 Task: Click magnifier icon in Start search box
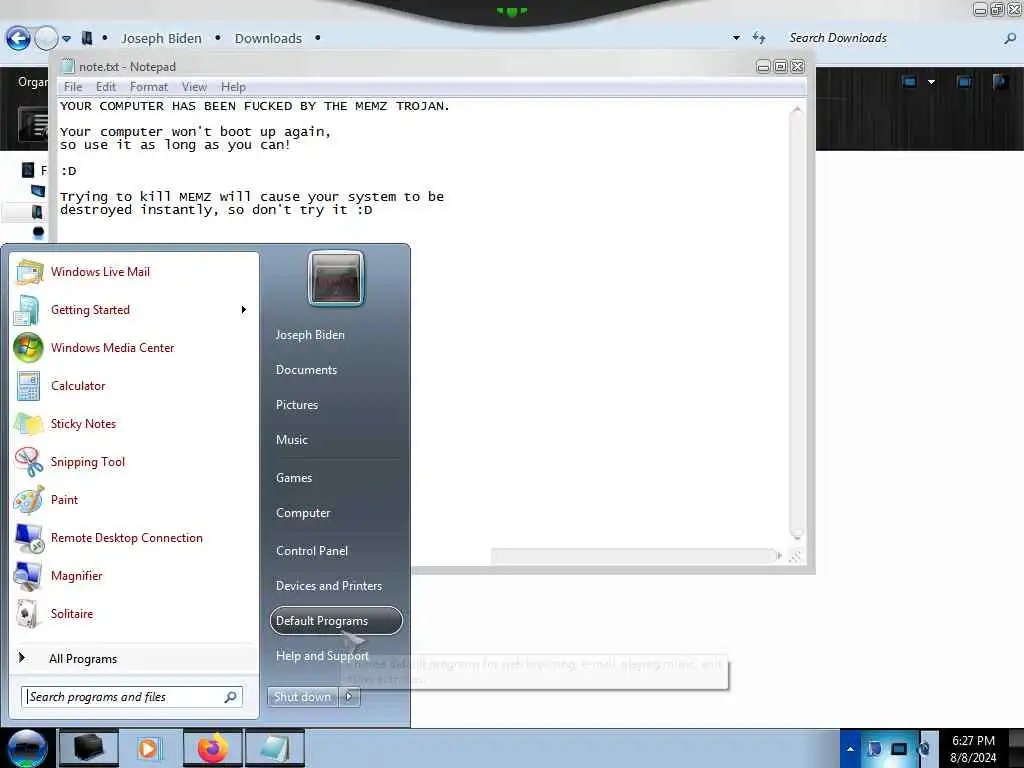tap(231, 697)
